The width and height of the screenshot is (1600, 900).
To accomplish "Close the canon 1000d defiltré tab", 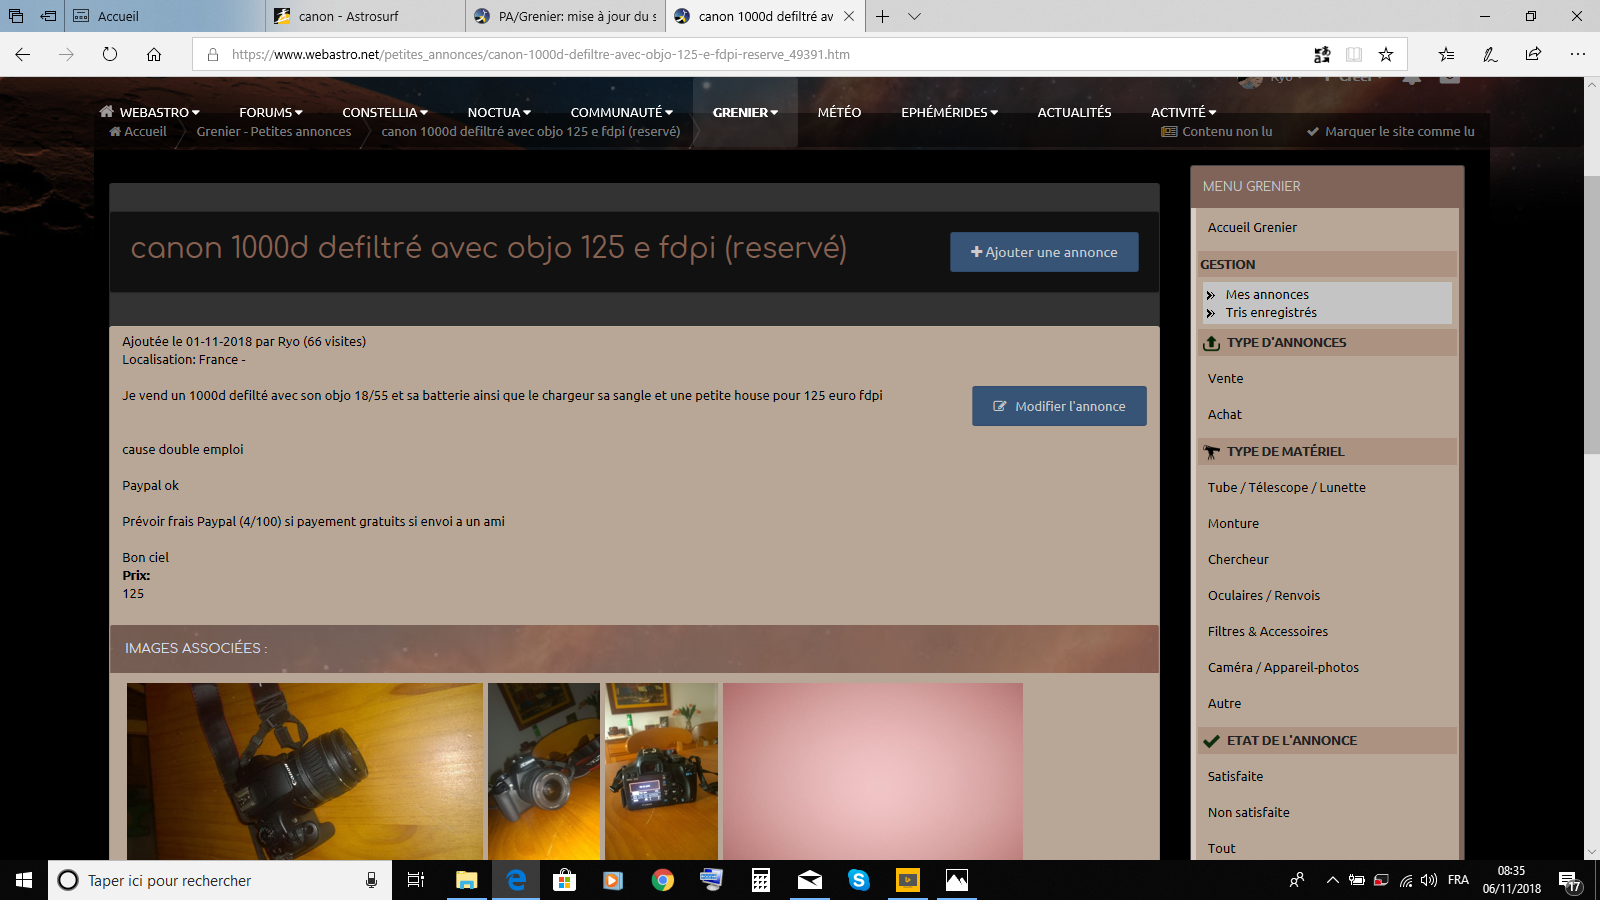I will (849, 16).
